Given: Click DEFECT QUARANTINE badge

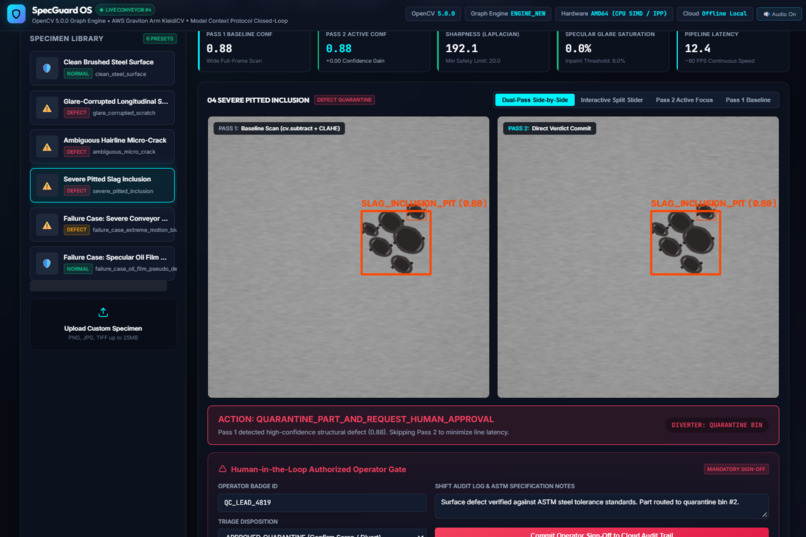Looking at the screenshot, I should click(x=344, y=100).
